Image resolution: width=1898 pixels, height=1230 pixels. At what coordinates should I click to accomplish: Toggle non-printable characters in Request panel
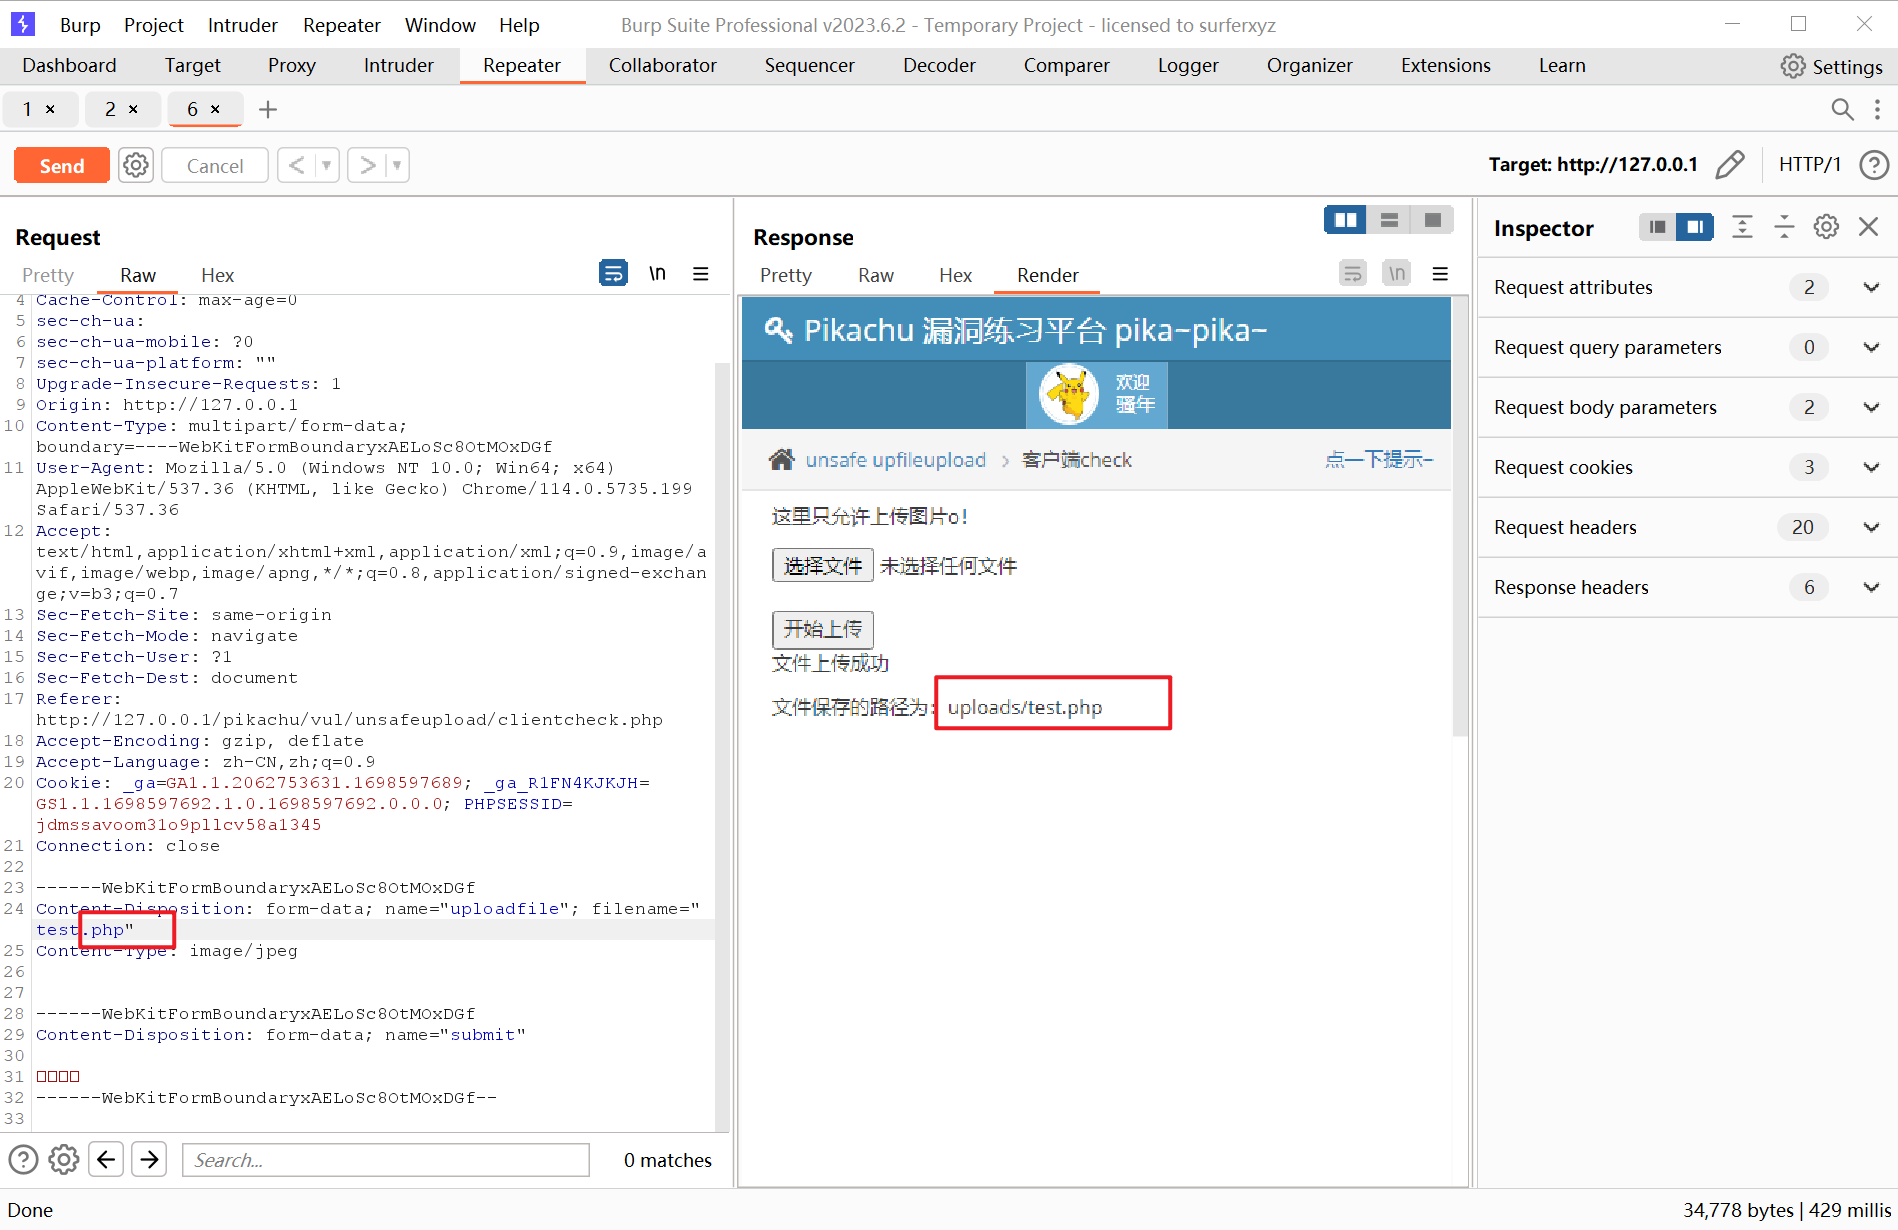[x=657, y=273]
